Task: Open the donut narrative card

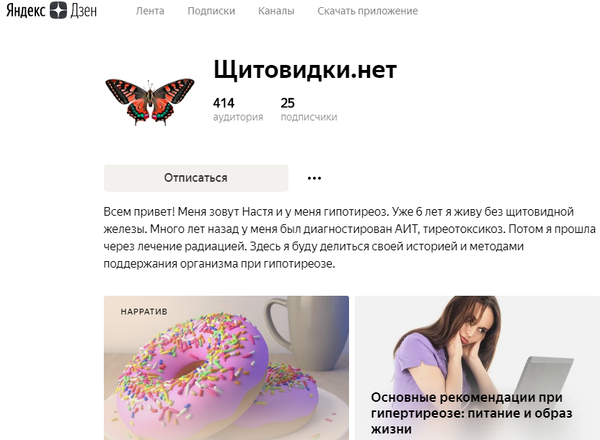Action: tap(226, 368)
